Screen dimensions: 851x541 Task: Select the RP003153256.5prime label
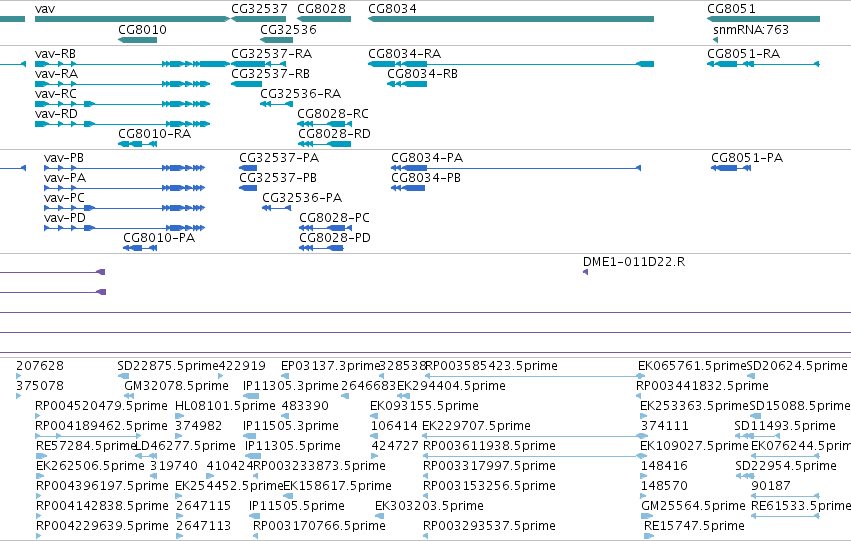pos(490,486)
